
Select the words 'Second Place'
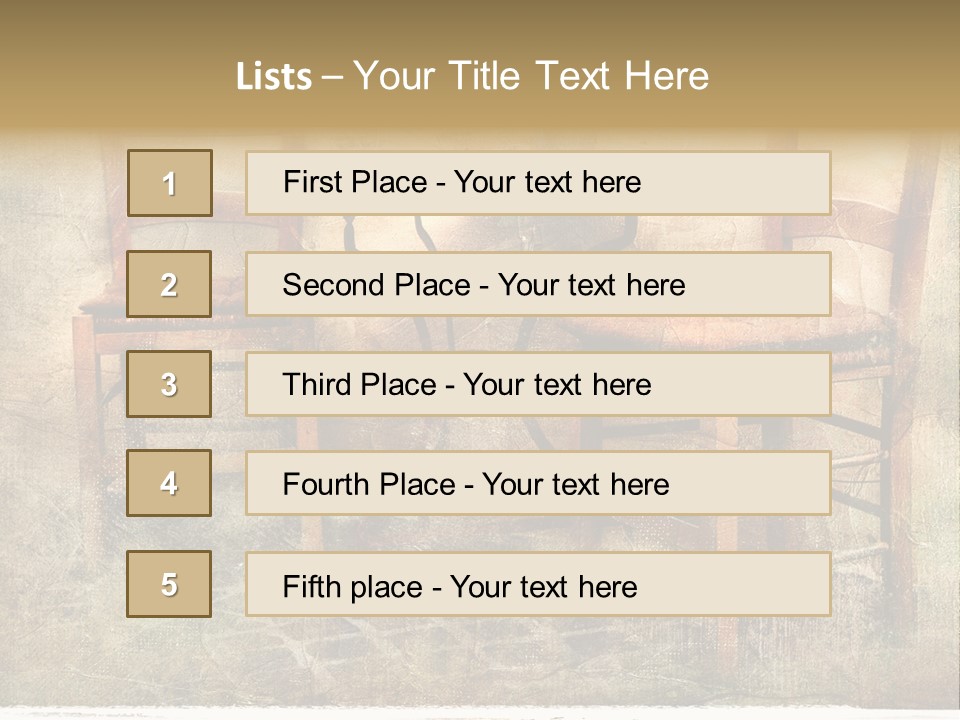pyautogui.click(x=377, y=285)
